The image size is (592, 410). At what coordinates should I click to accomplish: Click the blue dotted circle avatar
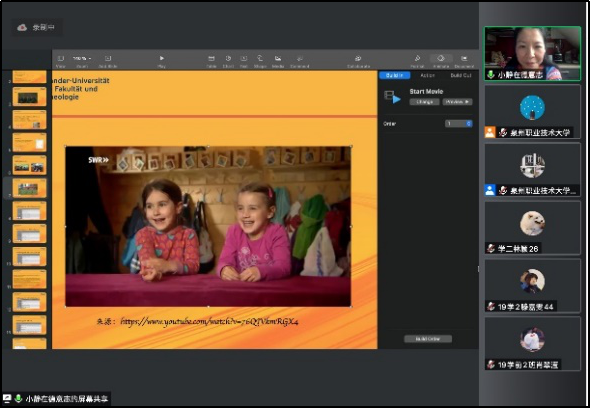point(532,108)
